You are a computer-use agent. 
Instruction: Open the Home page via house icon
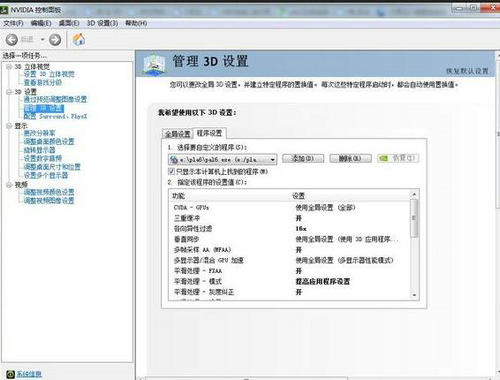[x=79, y=40]
